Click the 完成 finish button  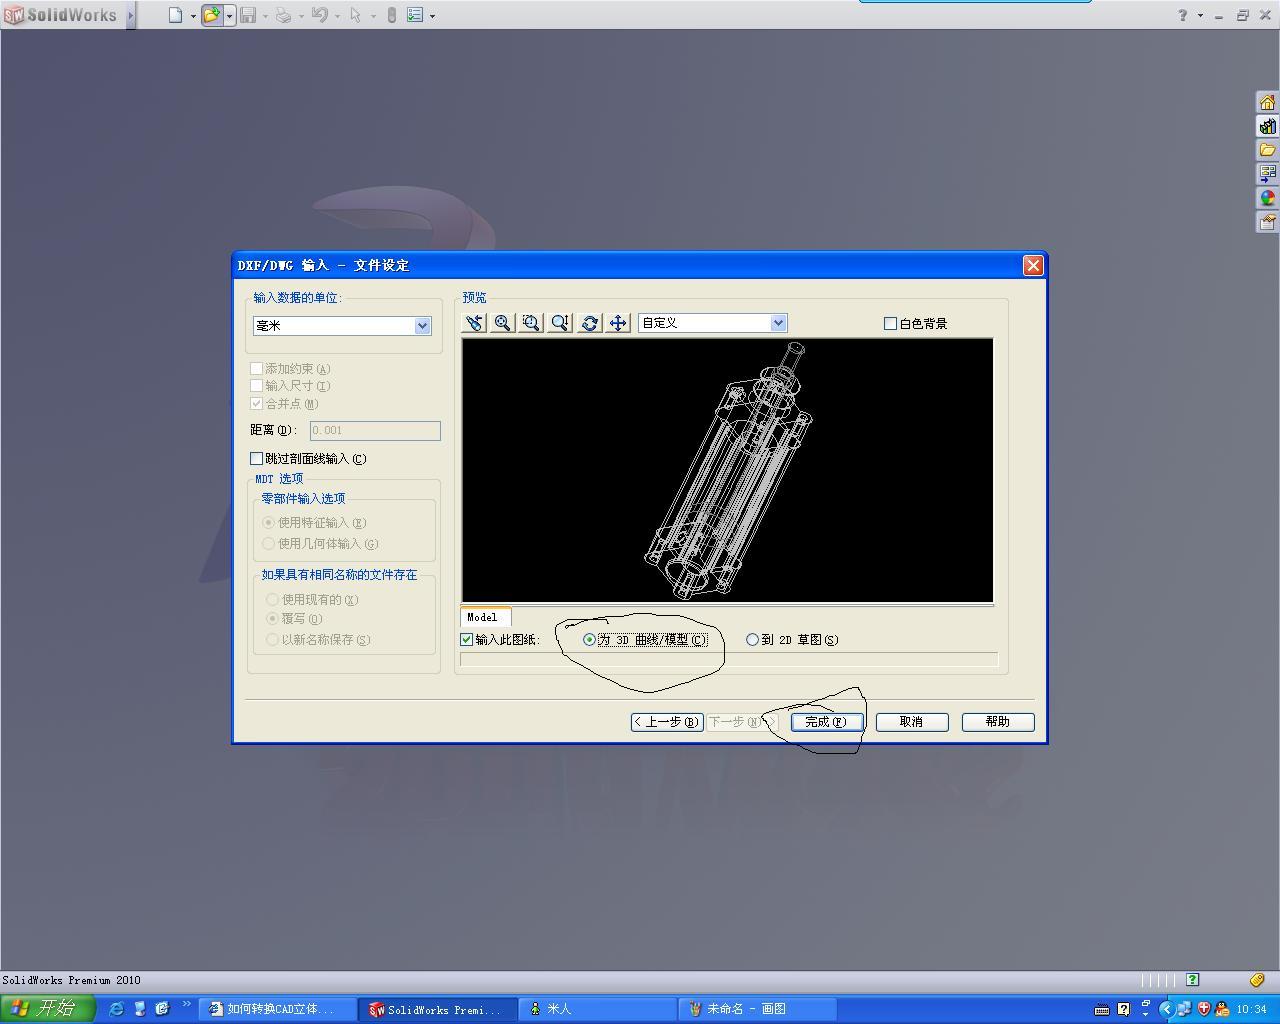[x=826, y=722]
